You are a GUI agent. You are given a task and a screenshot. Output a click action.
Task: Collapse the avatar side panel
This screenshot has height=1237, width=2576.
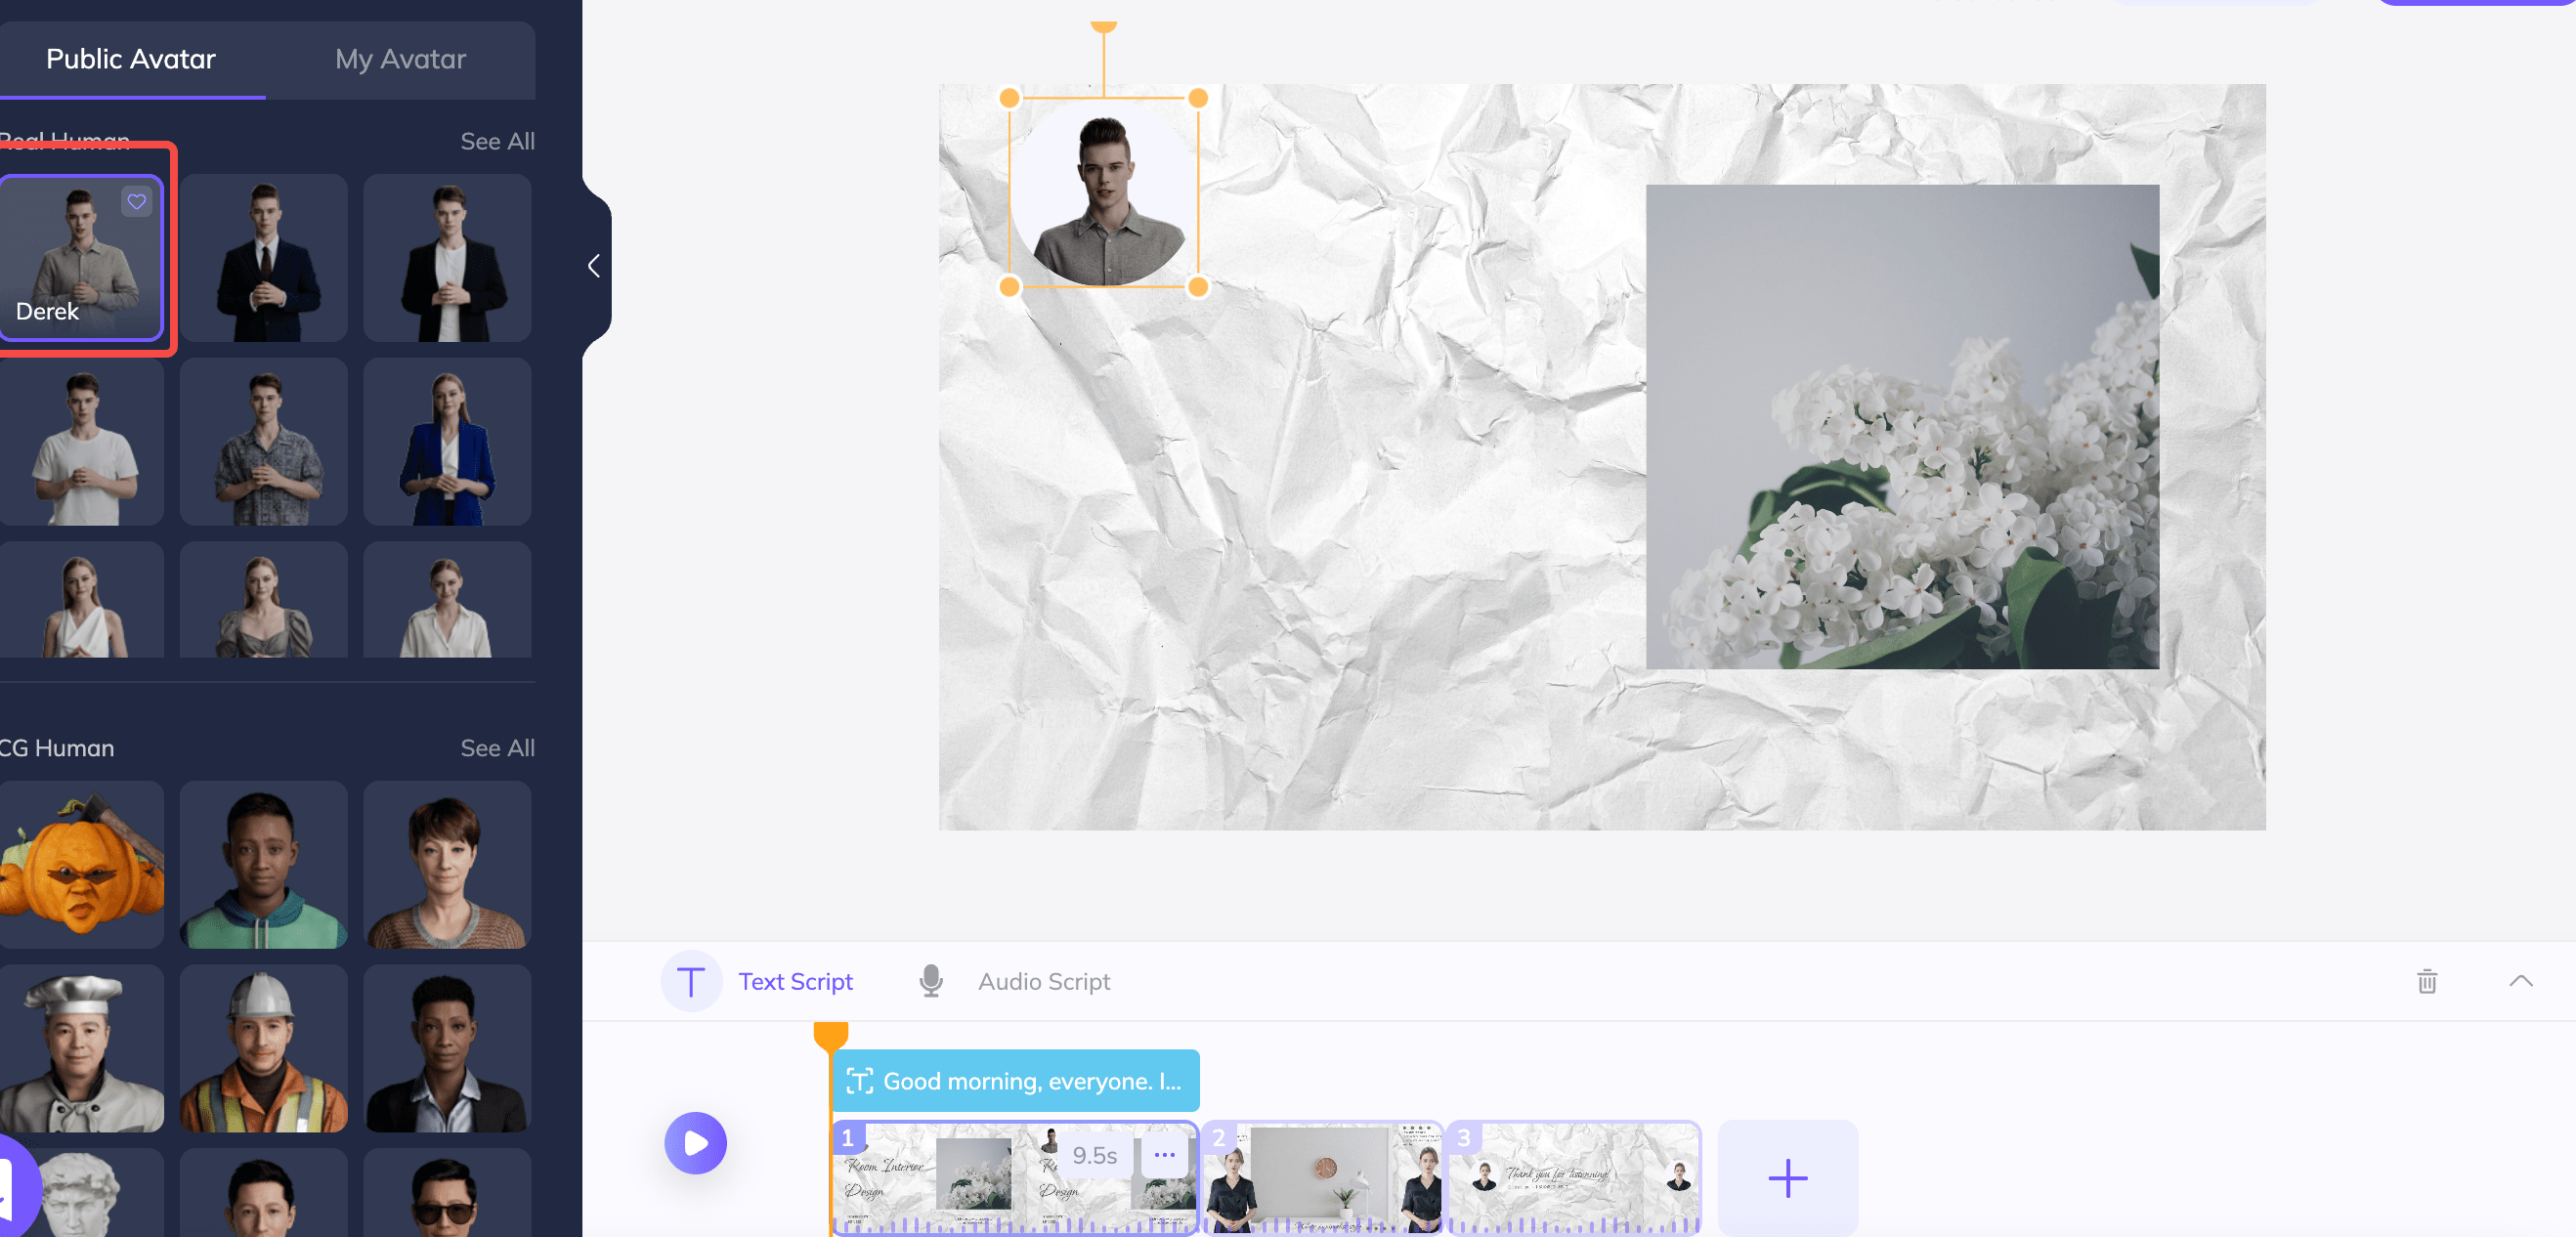click(595, 266)
